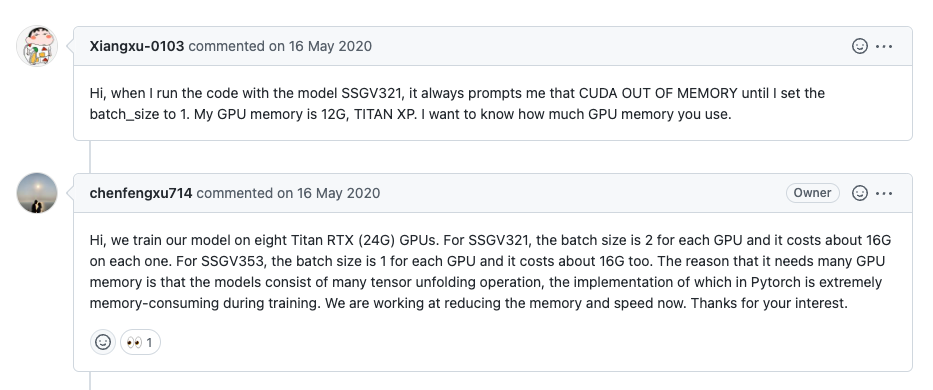This screenshot has height=390, width=933.
Task: Open the first comment's 16 May 2020 timestamp
Action: pos(330,46)
